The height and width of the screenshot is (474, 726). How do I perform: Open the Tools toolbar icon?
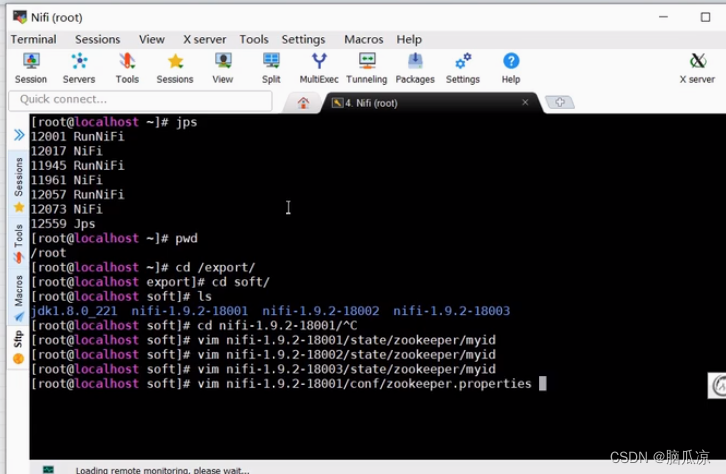click(127, 68)
